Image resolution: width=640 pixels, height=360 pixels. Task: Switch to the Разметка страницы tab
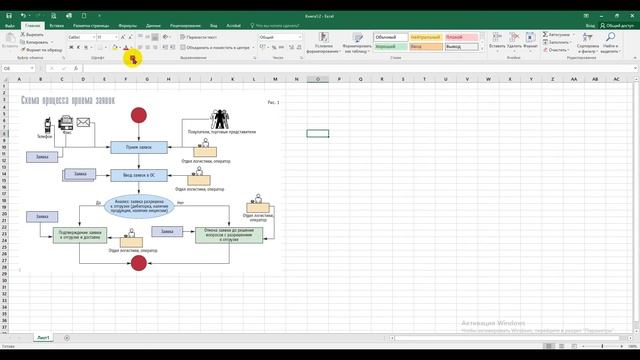pos(91,26)
